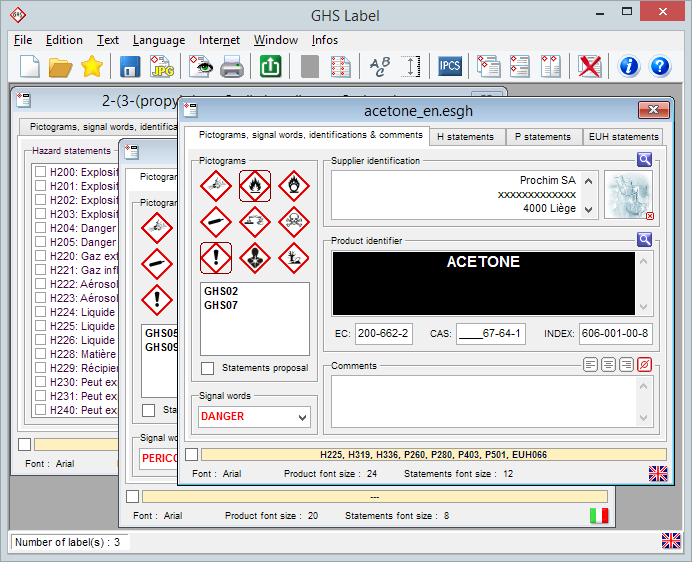Select the exclamation mark pictogram in acetone window
This screenshot has height=562, width=692.
click(x=216, y=258)
